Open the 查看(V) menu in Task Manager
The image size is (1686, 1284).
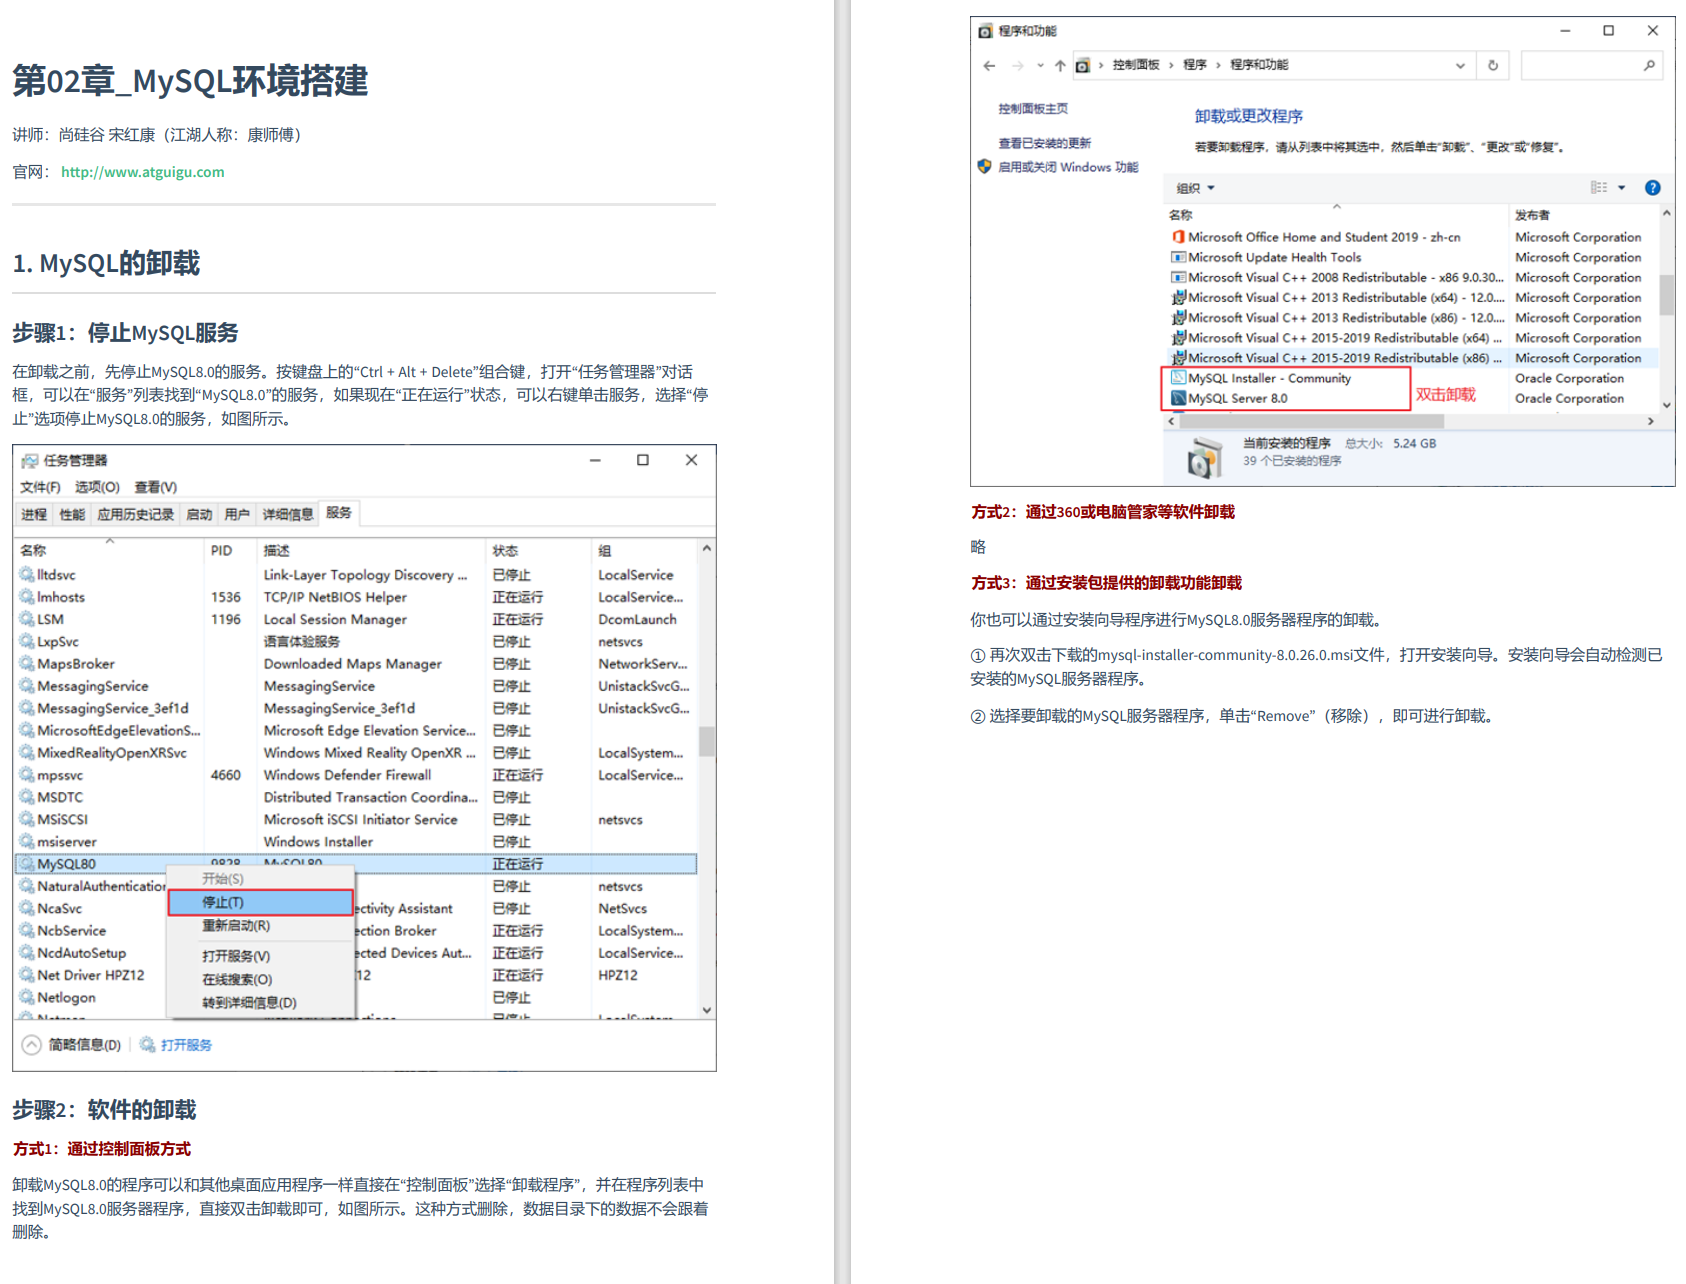pyautogui.click(x=153, y=487)
